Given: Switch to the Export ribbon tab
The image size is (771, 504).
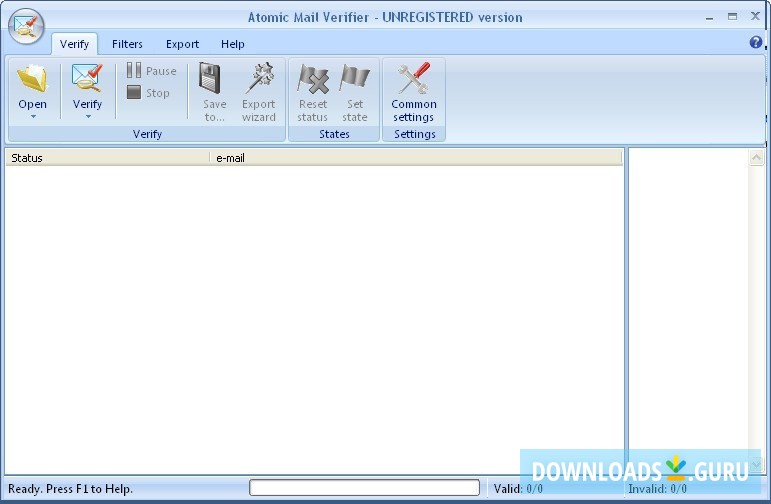Looking at the screenshot, I should pyautogui.click(x=182, y=44).
